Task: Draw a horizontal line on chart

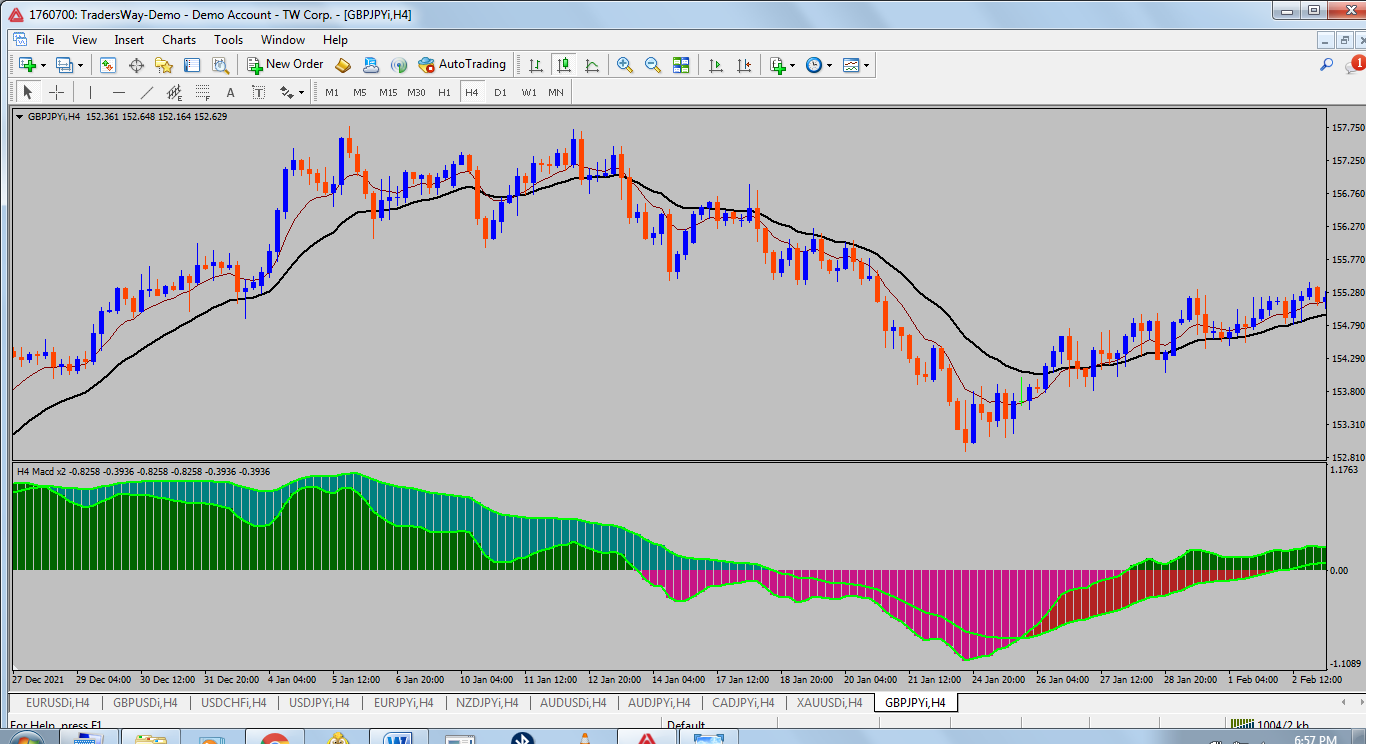Action: pos(119,93)
